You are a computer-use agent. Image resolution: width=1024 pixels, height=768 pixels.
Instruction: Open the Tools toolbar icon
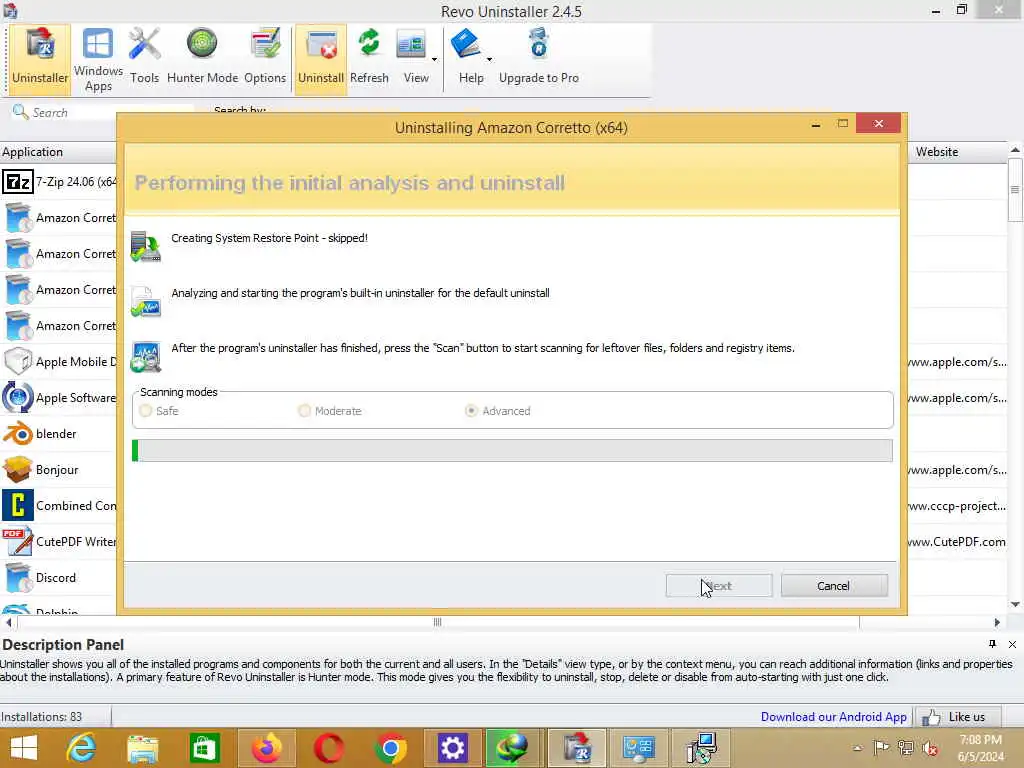(144, 57)
